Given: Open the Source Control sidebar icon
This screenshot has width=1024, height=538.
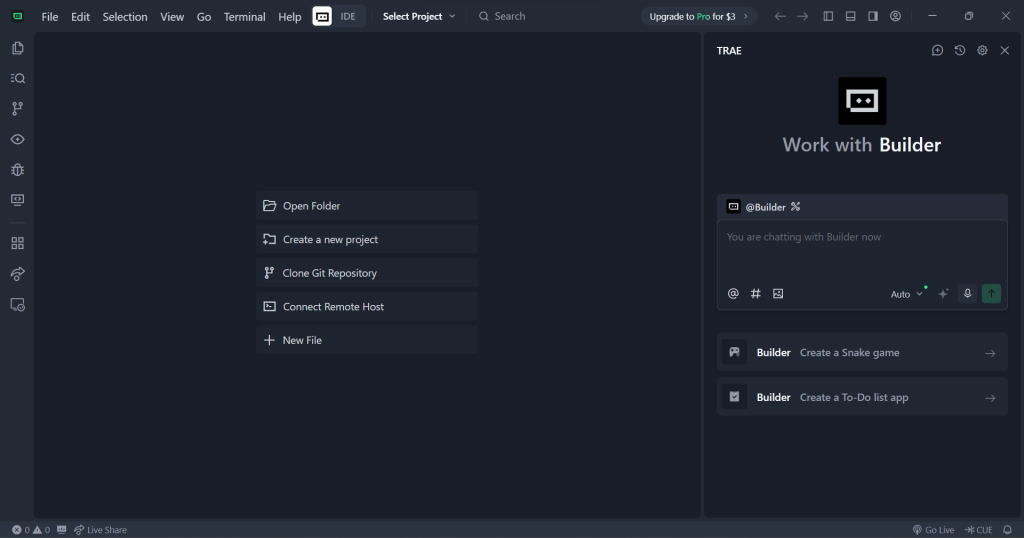Looking at the screenshot, I should click(17, 109).
